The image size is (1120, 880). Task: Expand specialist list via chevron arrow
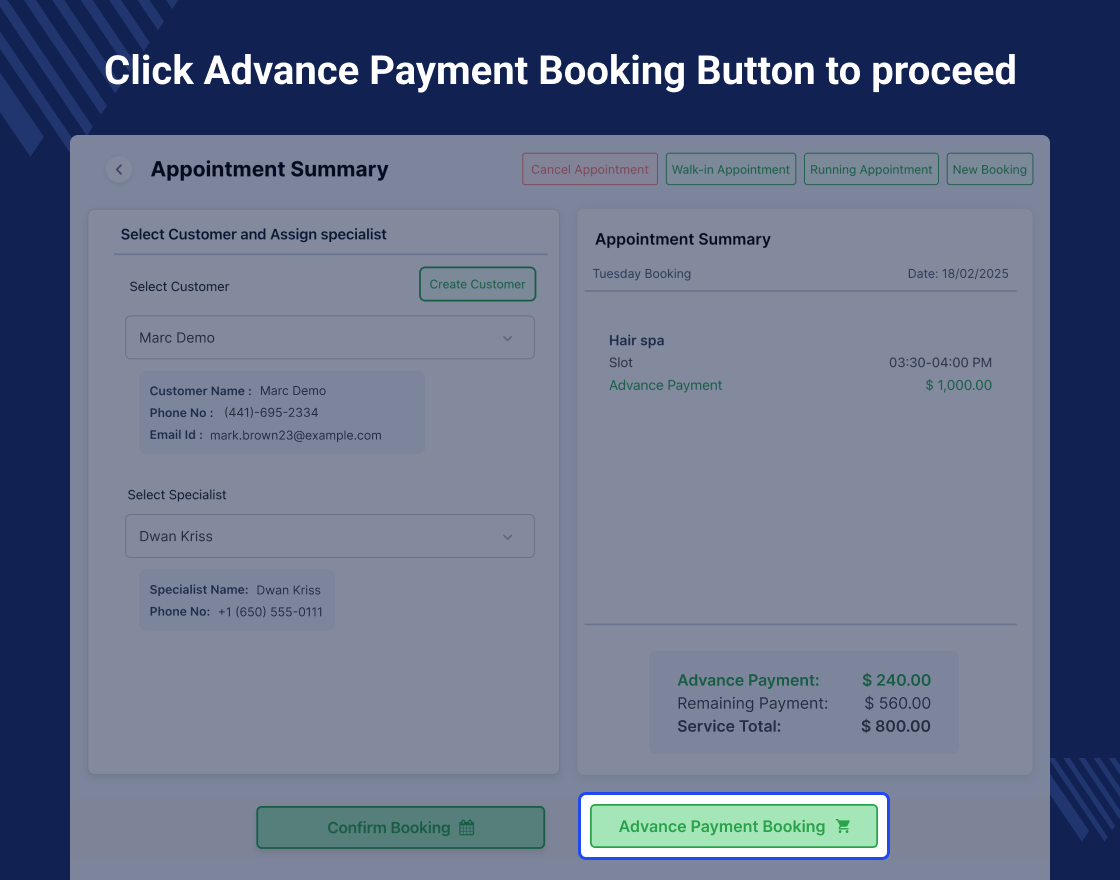tap(507, 536)
